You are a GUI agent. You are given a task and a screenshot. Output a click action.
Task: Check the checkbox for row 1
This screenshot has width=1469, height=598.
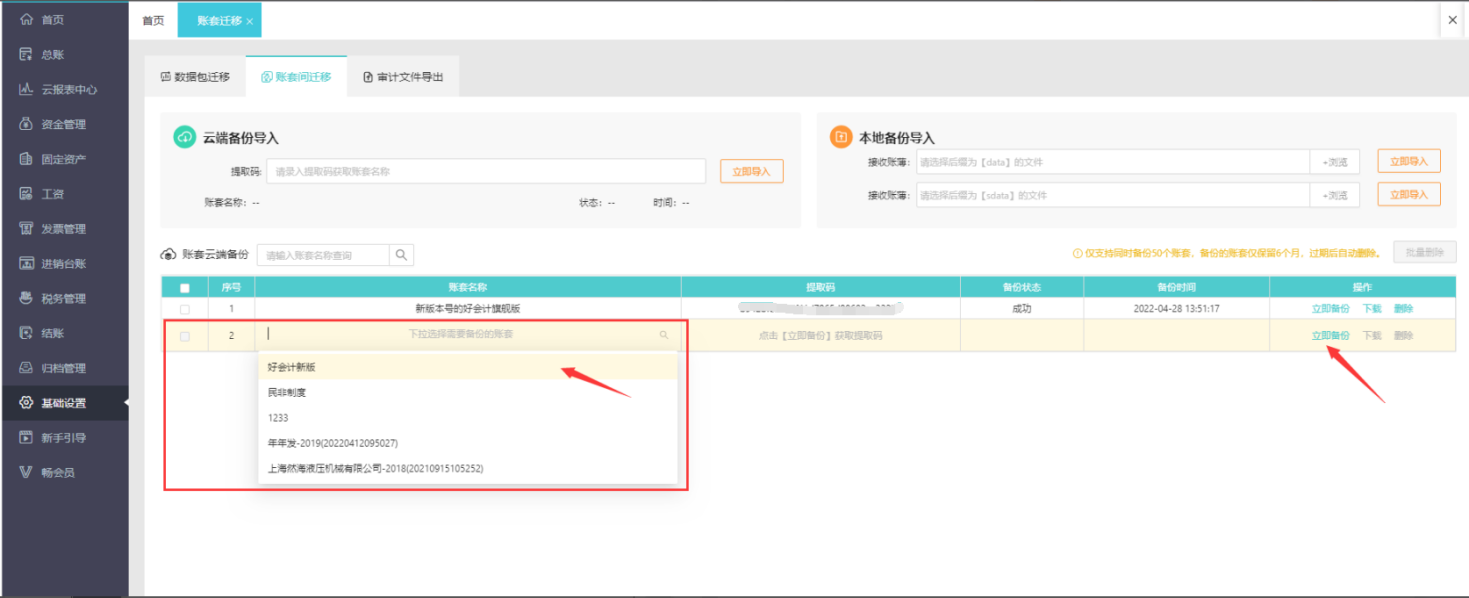(184, 309)
